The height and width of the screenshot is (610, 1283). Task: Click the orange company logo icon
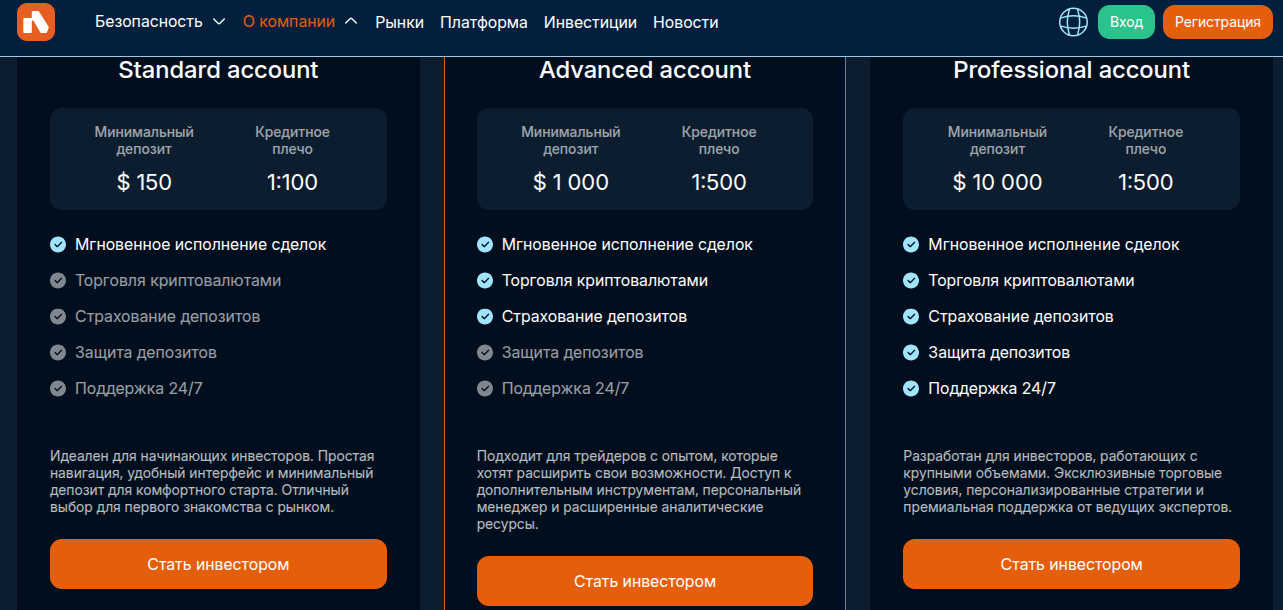point(36,22)
